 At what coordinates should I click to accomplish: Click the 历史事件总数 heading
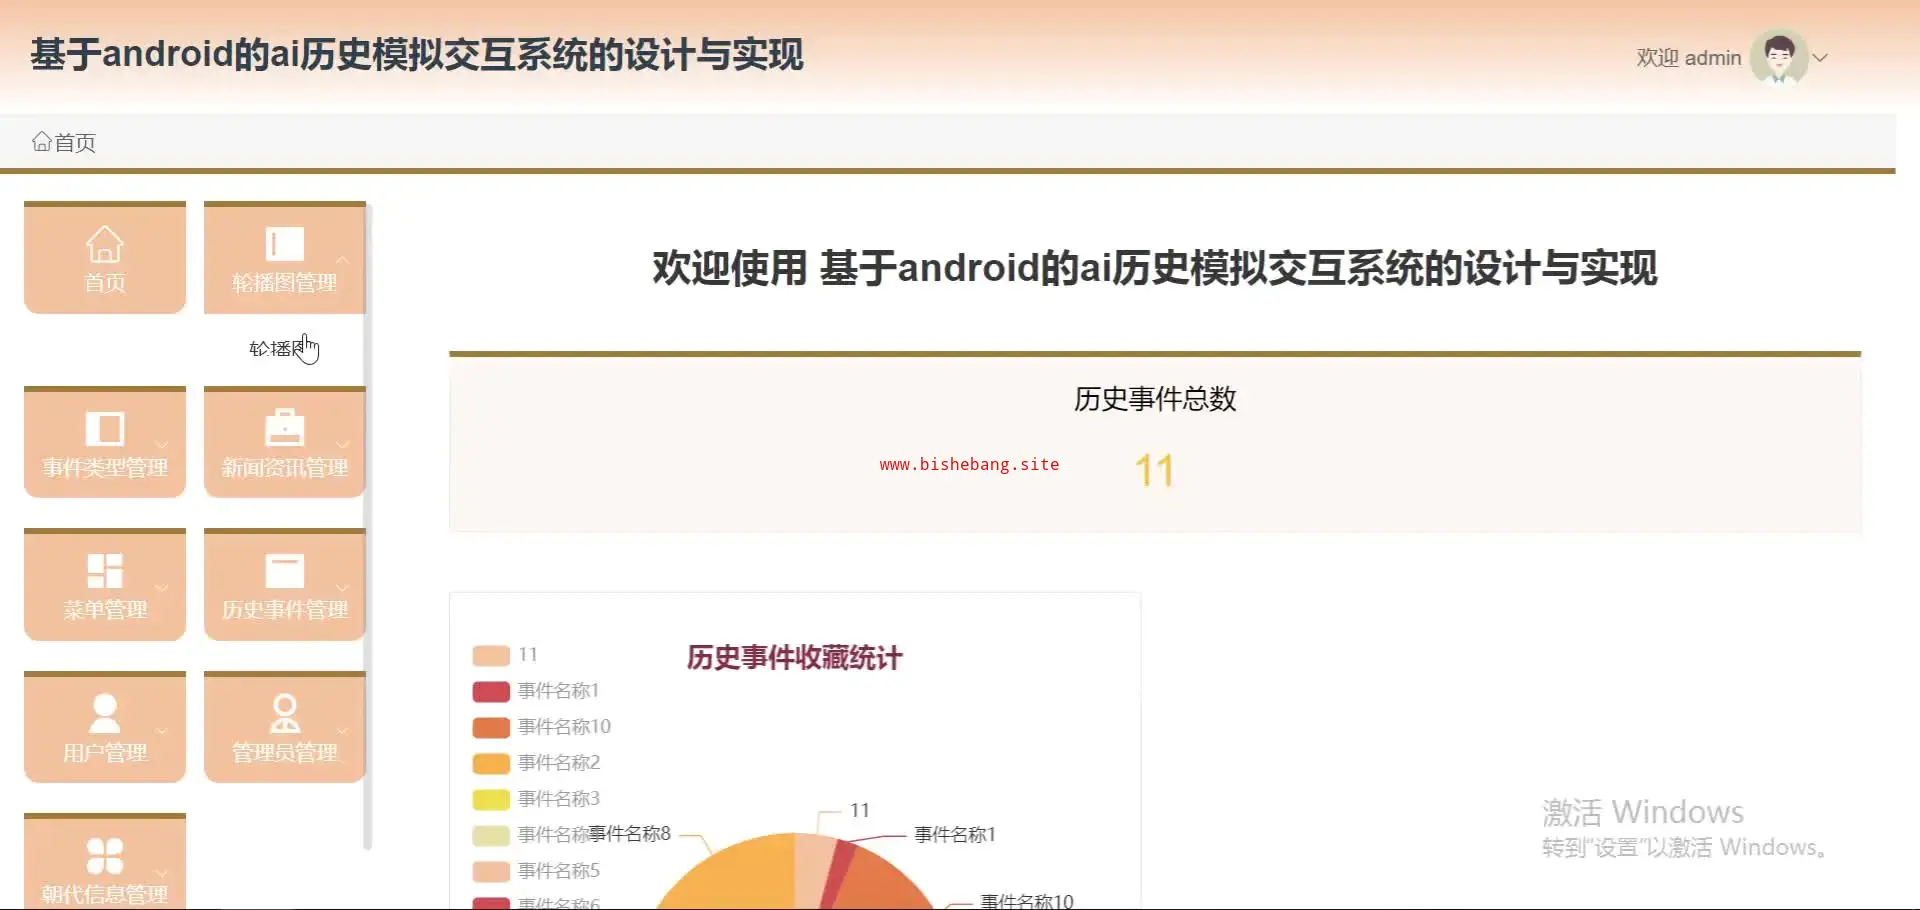click(x=1155, y=399)
